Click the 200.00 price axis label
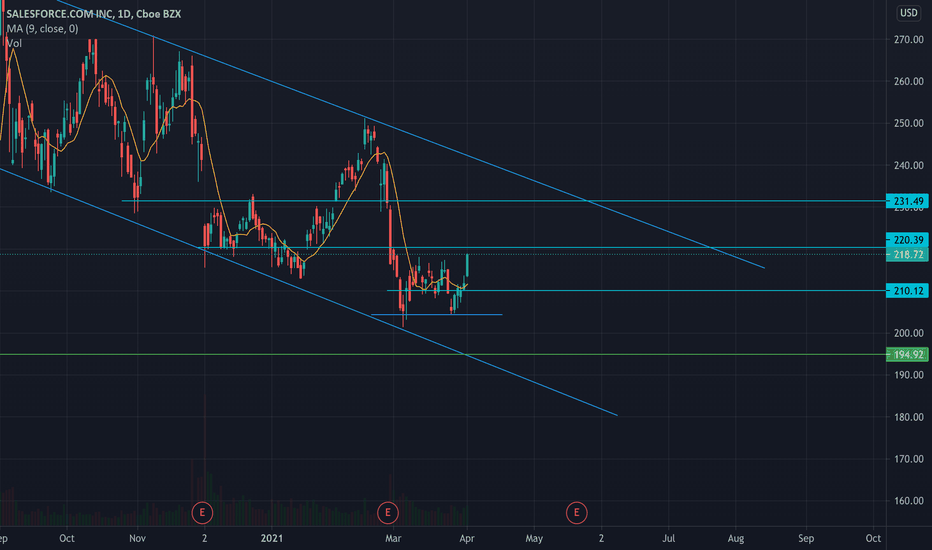Screen dimensions: 932x550 pyautogui.click(x=909, y=333)
